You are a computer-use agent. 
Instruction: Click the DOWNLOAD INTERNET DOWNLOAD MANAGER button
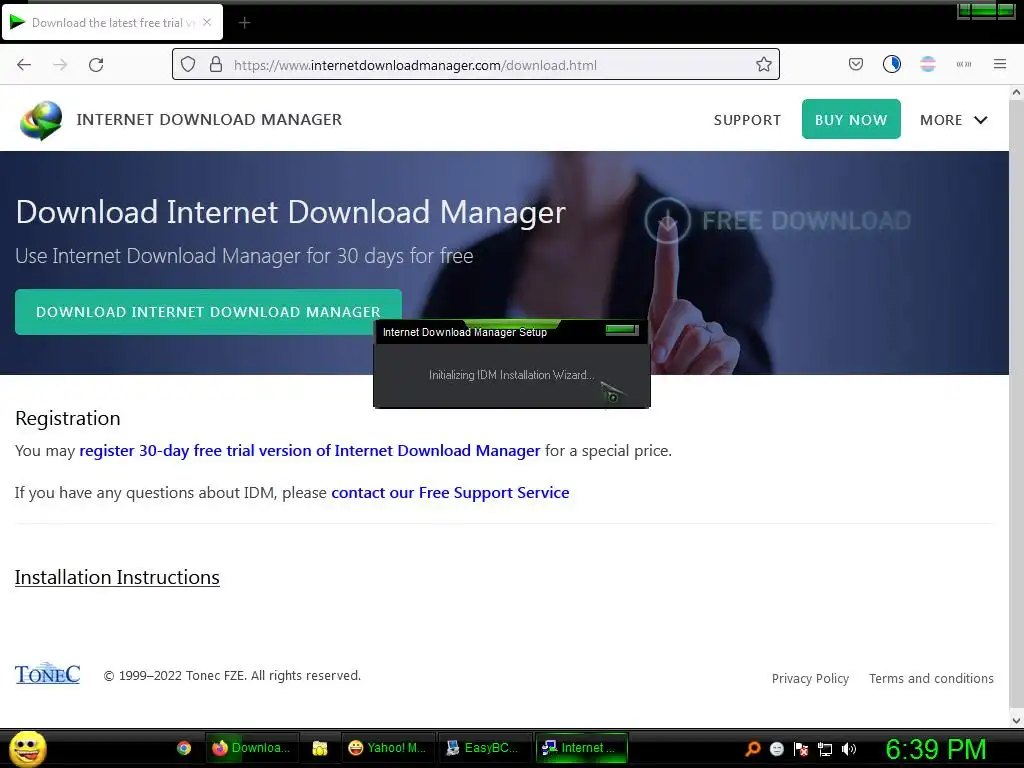coord(208,312)
